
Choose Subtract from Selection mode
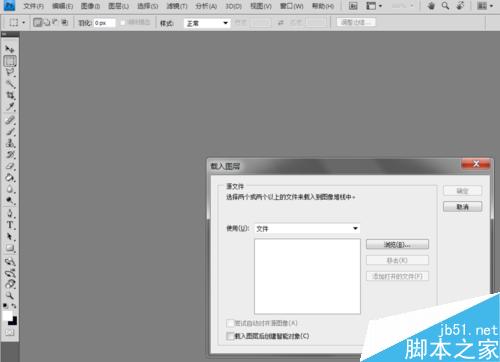55,23
